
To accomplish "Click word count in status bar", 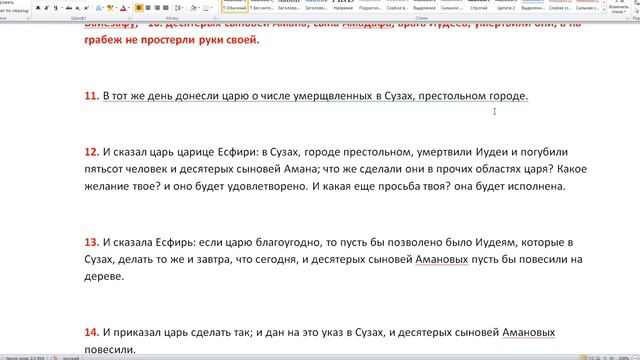I will [x=24, y=358].
